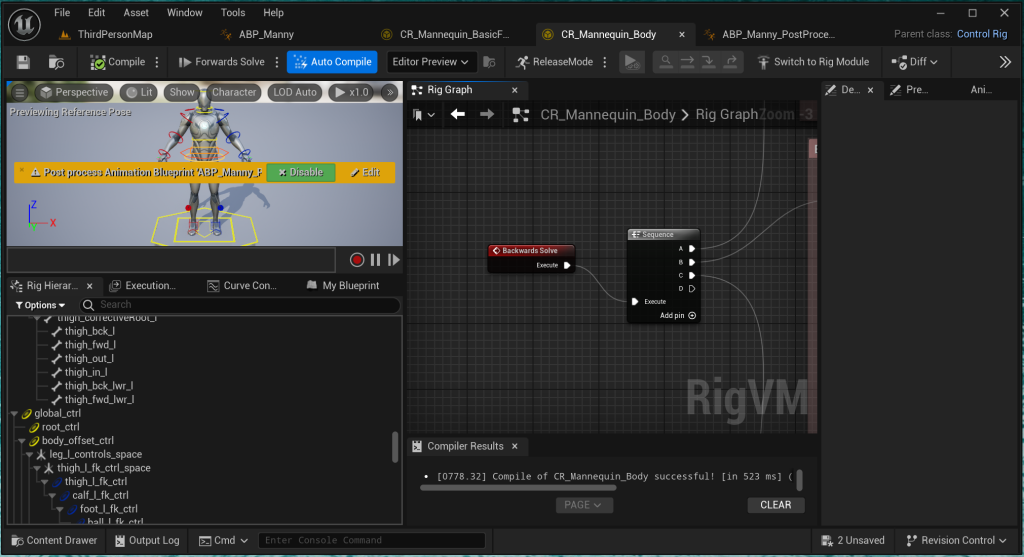
Task: Toggle ReleaseMode button
Action: (x=554, y=62)
